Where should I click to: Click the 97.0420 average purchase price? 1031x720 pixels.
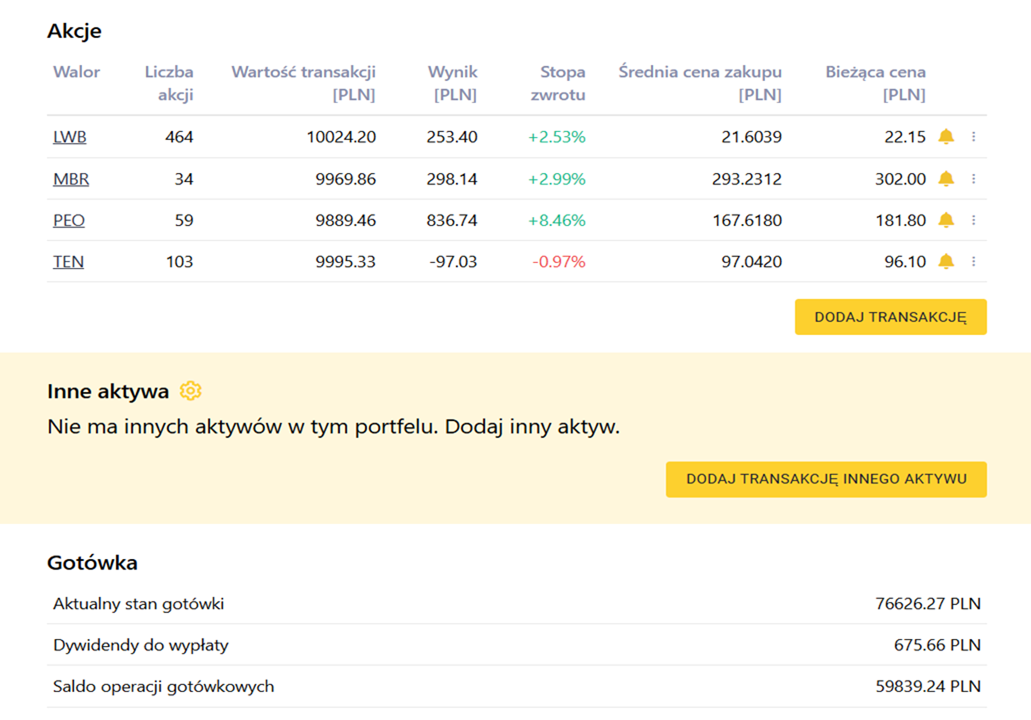[x=752, y=262]
